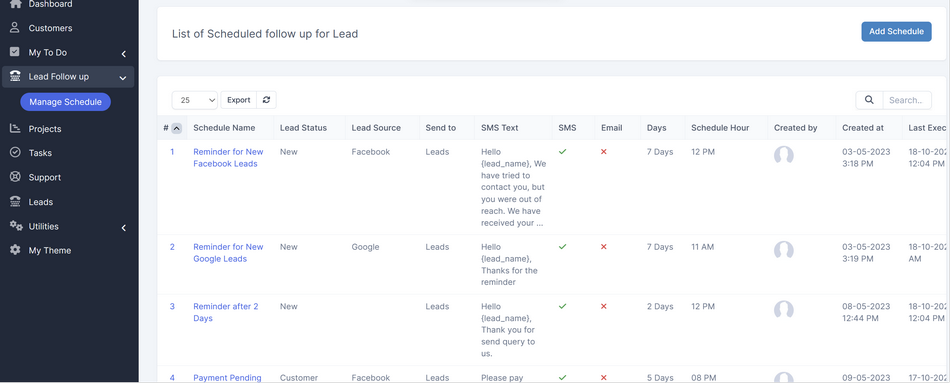The height and width of the screenshot is (383, 950).
Task: Click the '2 Days' cell
Action: tap(660, 306)
